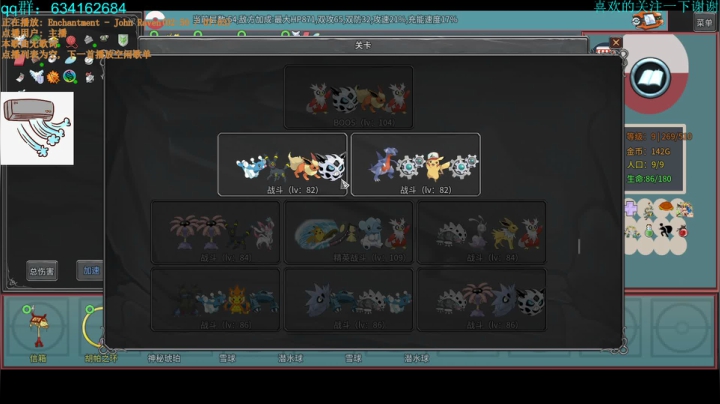Click the white feather wing item icon
The height and width of the screenshot is (404, 720).
pos(37,76)
